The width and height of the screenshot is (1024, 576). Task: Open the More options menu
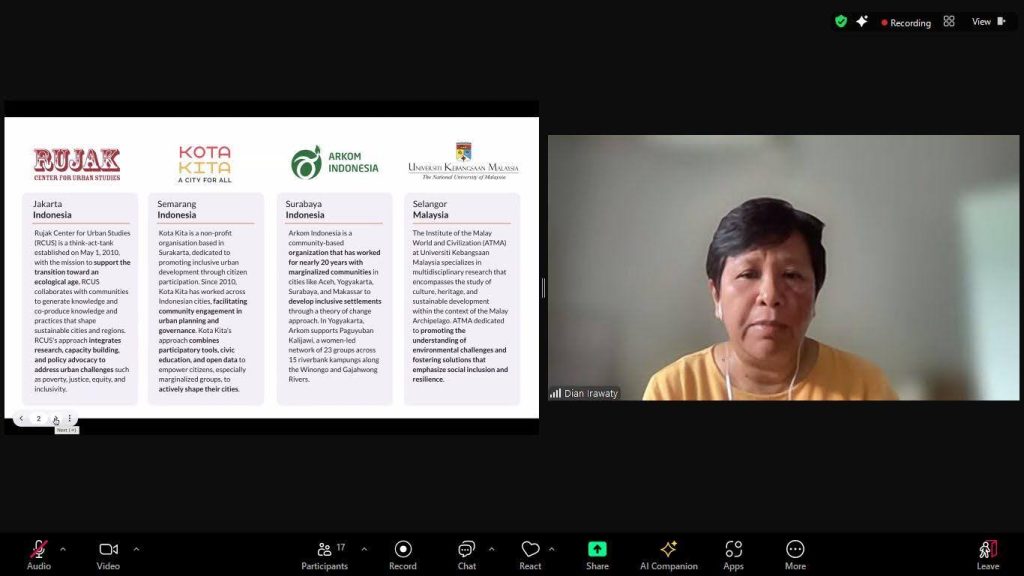pos(795,555)
